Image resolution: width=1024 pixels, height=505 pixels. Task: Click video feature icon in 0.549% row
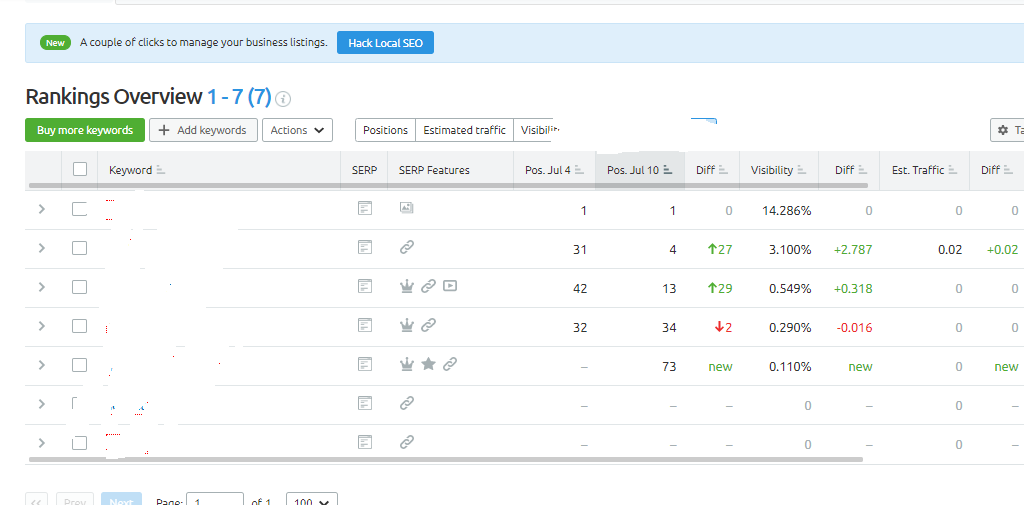[449, 285]
